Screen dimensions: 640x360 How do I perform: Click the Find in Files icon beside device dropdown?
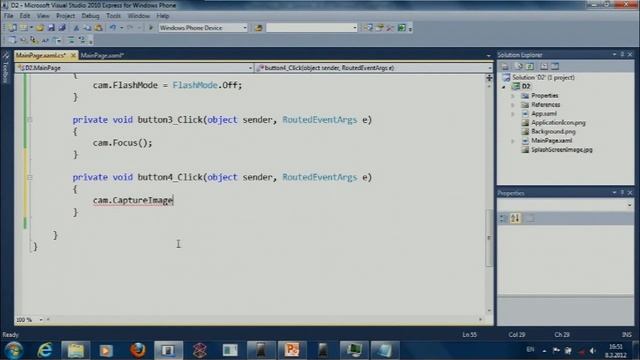point(258,28)
